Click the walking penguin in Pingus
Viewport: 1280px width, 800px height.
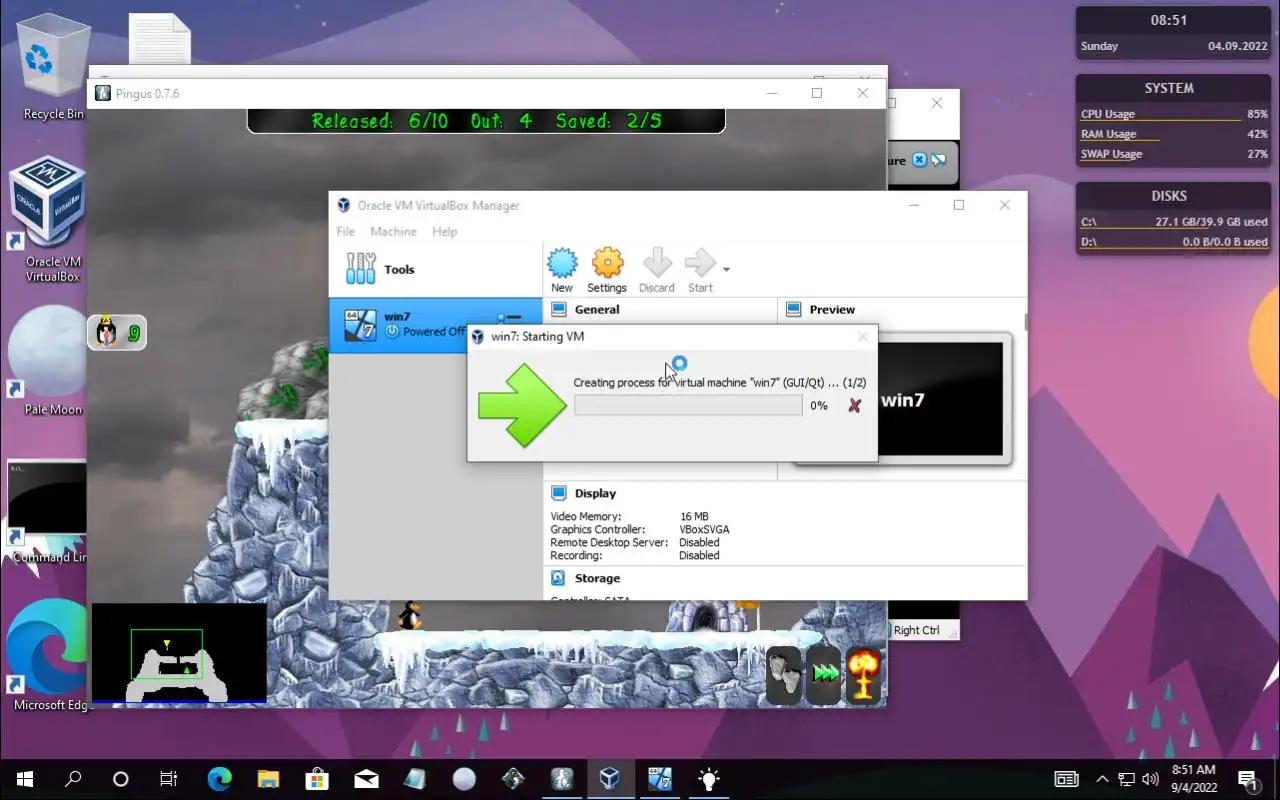[x=408, y=616]
